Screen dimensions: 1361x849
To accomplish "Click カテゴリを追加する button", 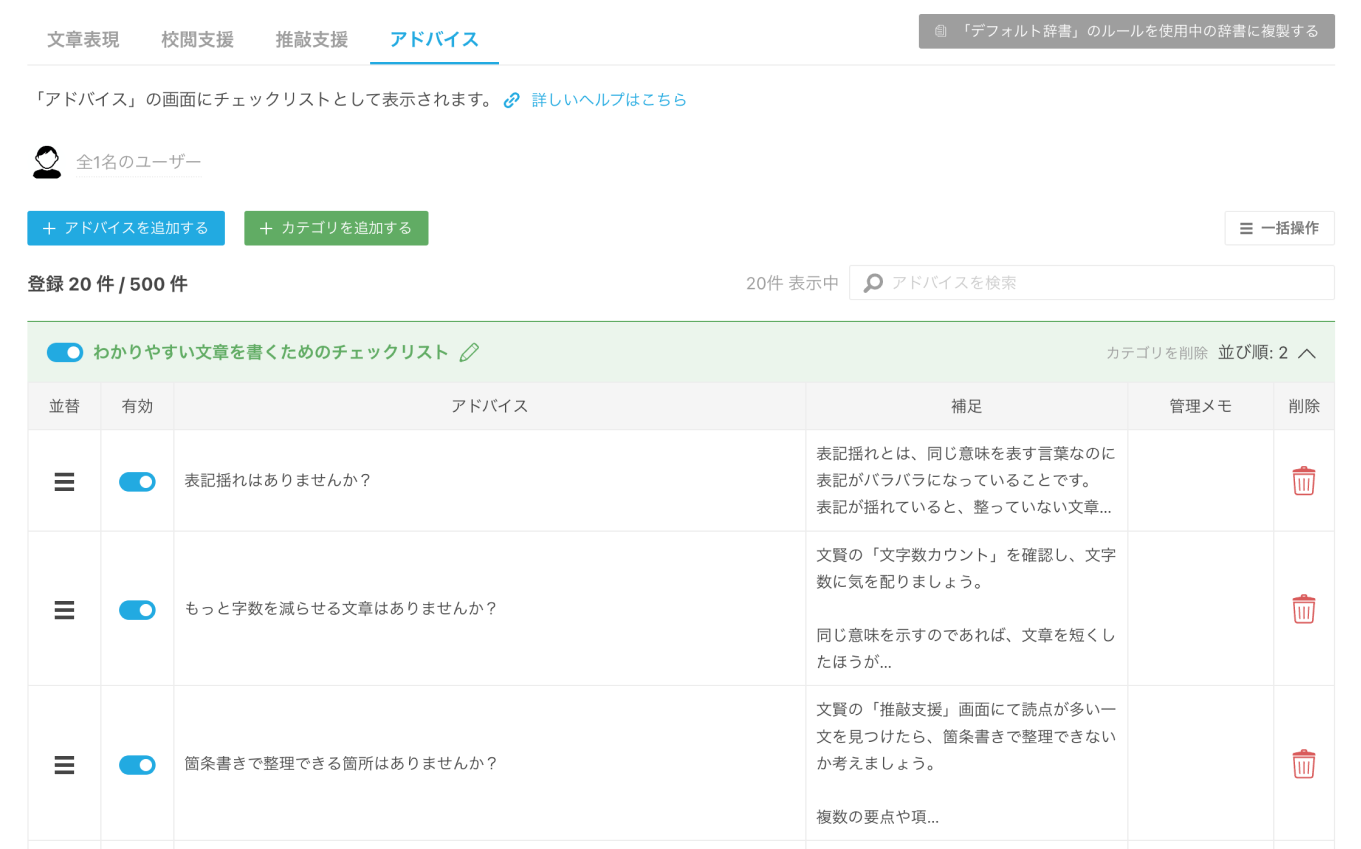I will click(336, 228).
